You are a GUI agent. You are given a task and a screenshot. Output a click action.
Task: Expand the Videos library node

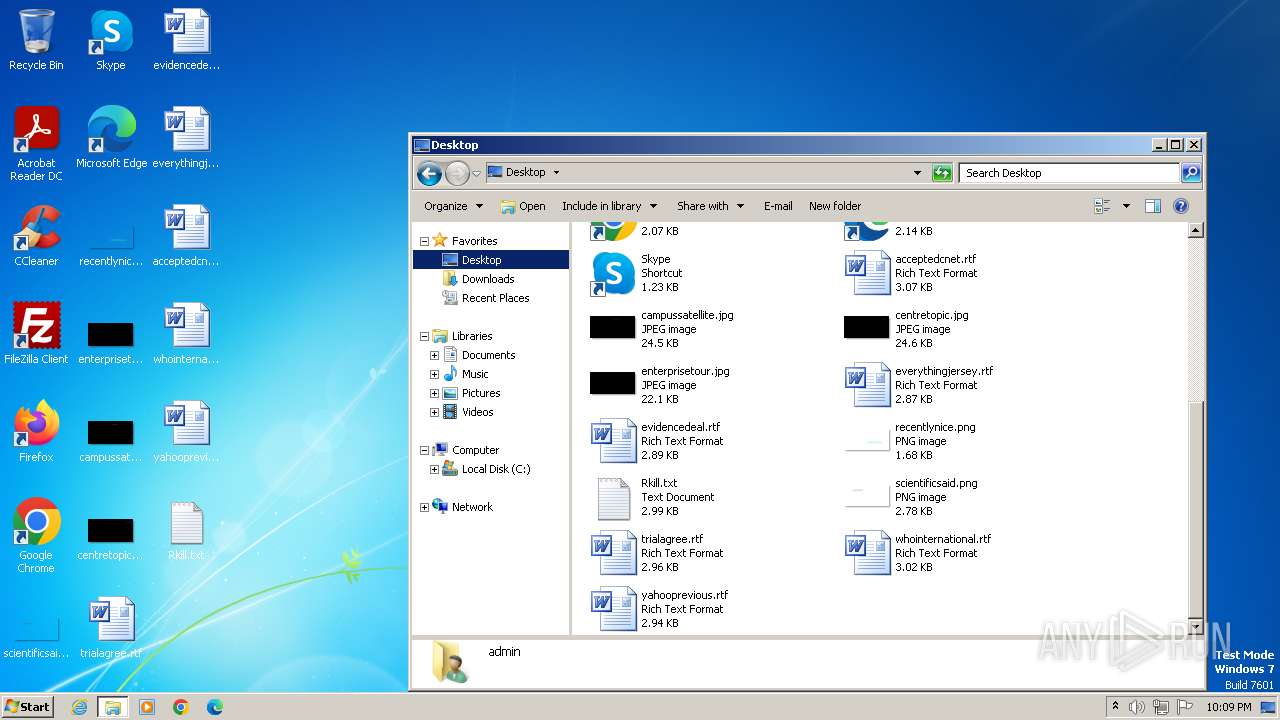[434, 412]
